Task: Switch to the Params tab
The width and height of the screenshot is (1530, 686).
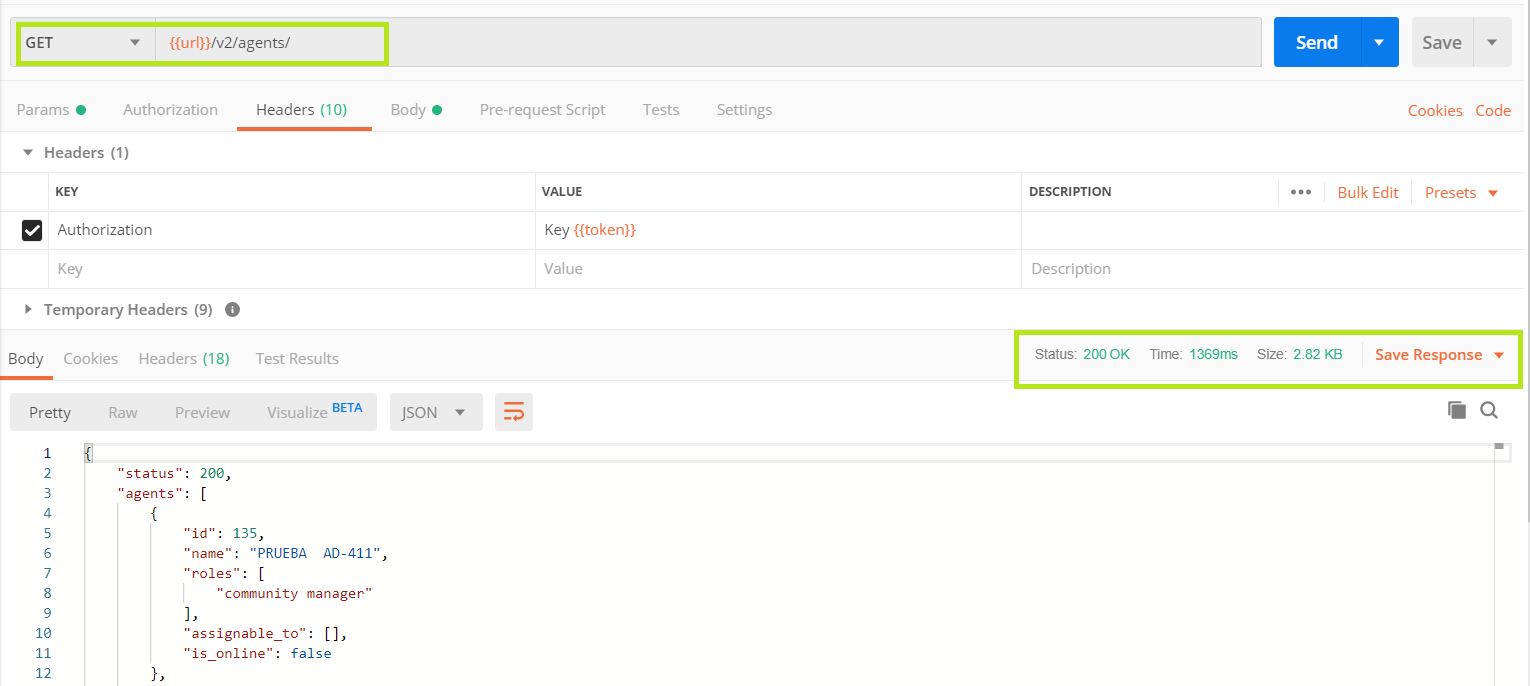Action: 51,110
